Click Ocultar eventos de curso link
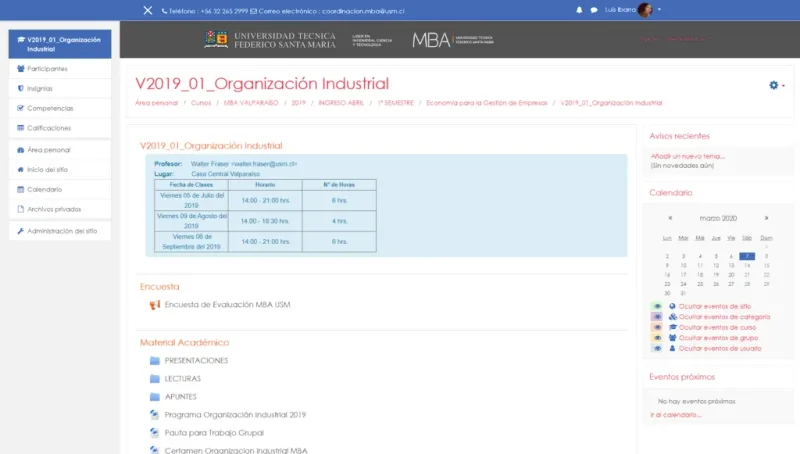The width and height of the screenshot is (800, 454). pos(717,327)
